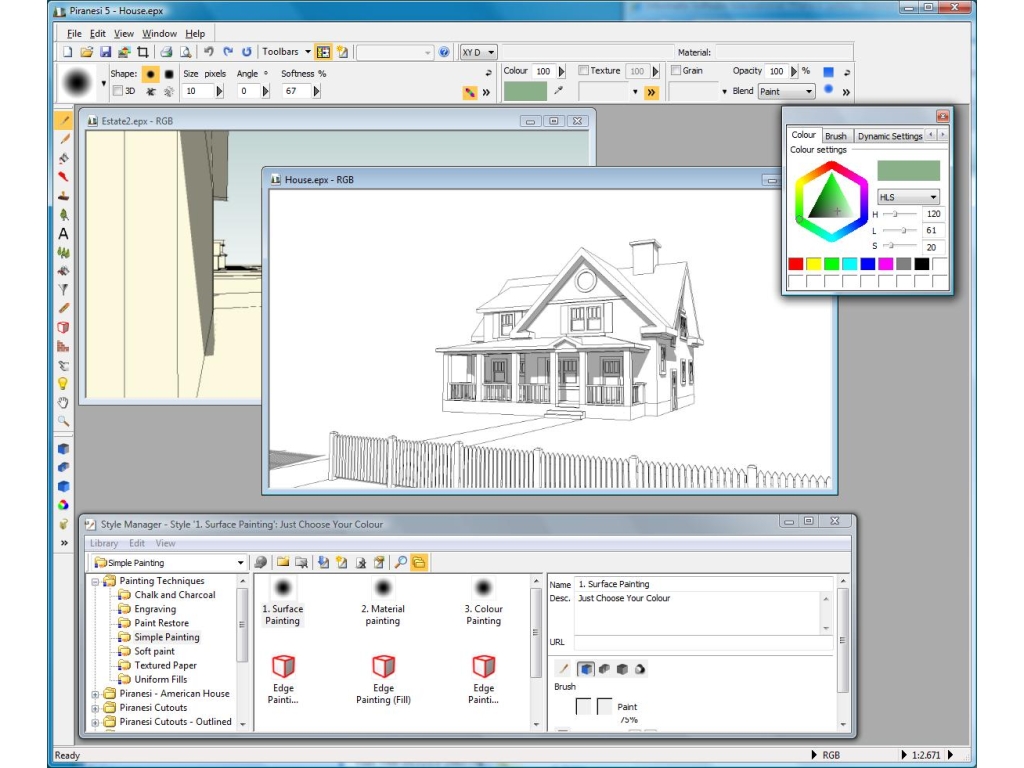This screenshot has width=1024, height=768.
Task: Switch to the Brush tab
Action: pyautogui.click(x=835, y=136)
